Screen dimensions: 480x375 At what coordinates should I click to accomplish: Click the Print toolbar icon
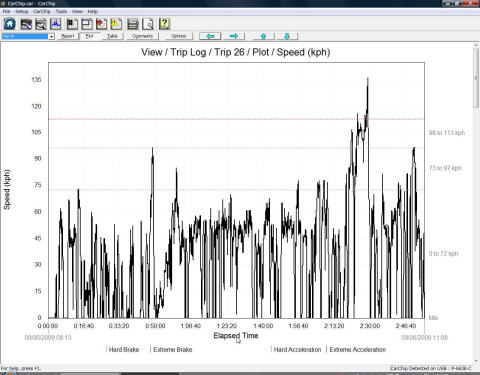coord(133,24)
